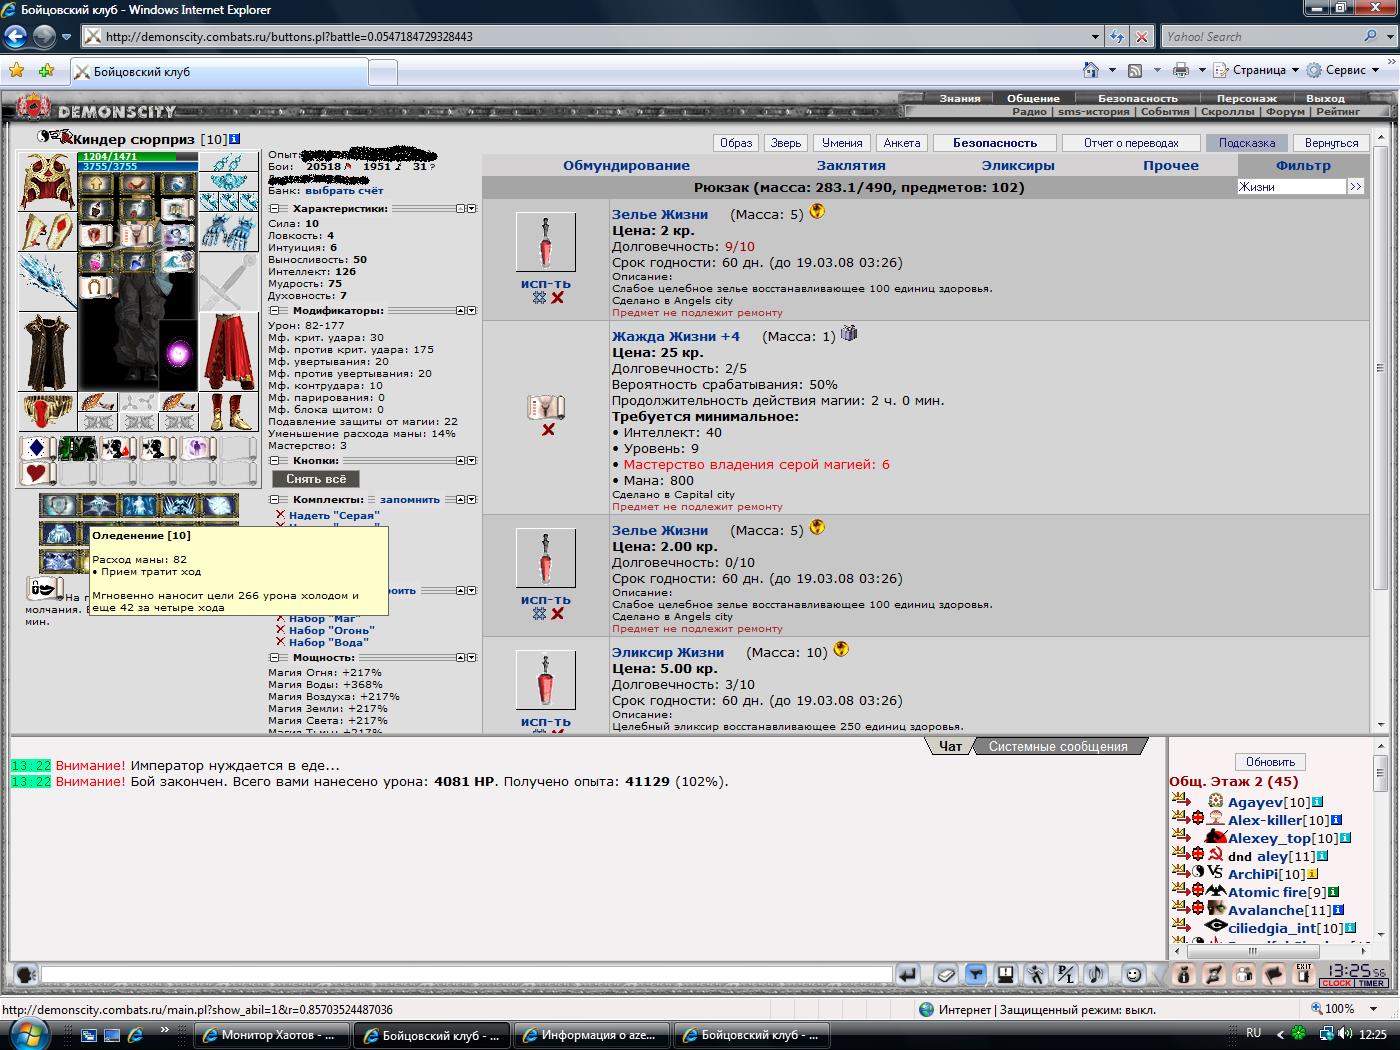The height and width of the screenshot is (1050, 1400).
Task: Collapse the Мощность section
Action: click(275, 658)
